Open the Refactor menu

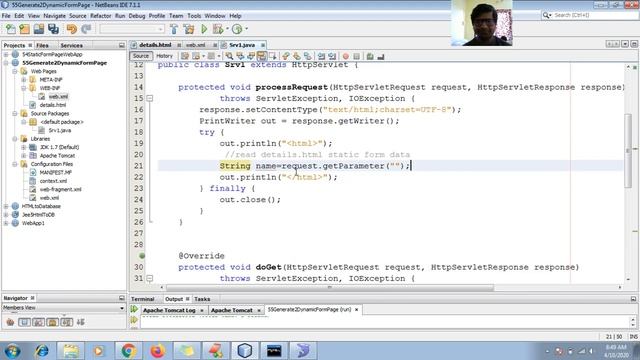pos(100,16)
